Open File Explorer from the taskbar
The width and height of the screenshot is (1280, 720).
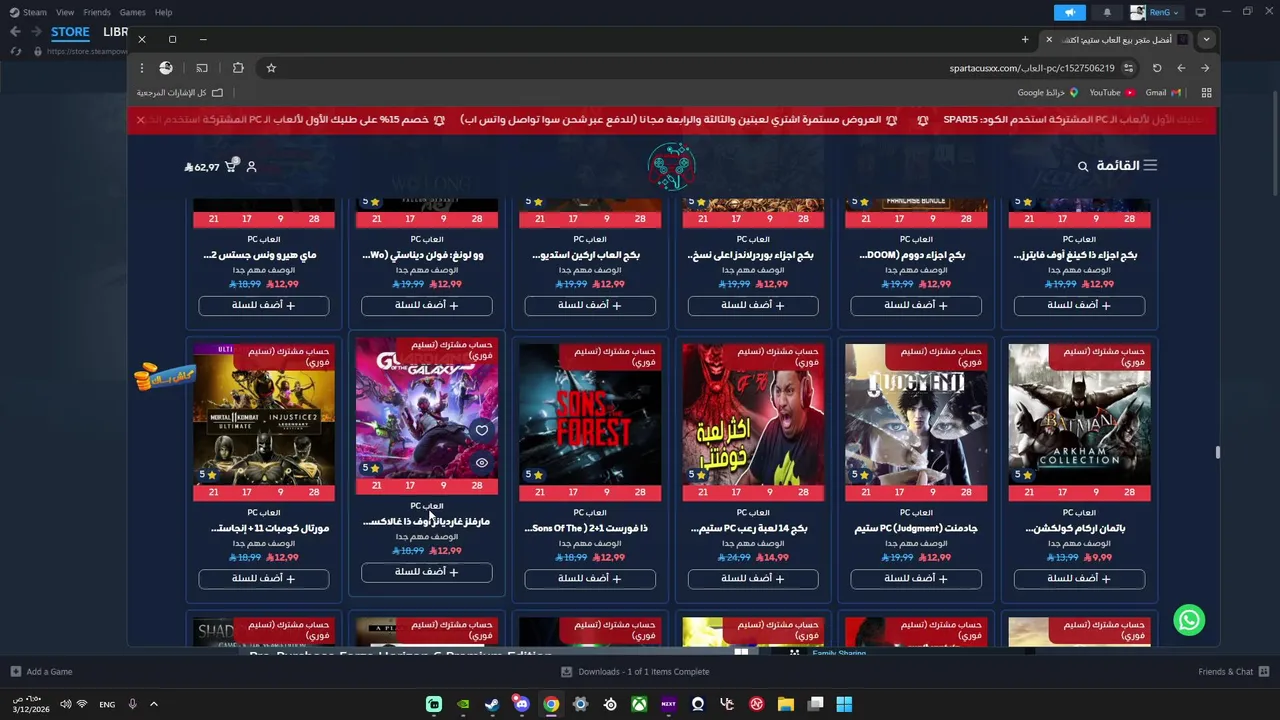pos(786,704)
